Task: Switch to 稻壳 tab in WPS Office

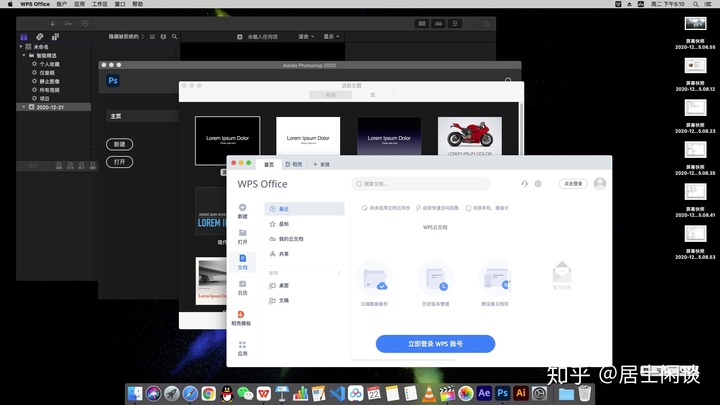Action: [x=294, y=164]
